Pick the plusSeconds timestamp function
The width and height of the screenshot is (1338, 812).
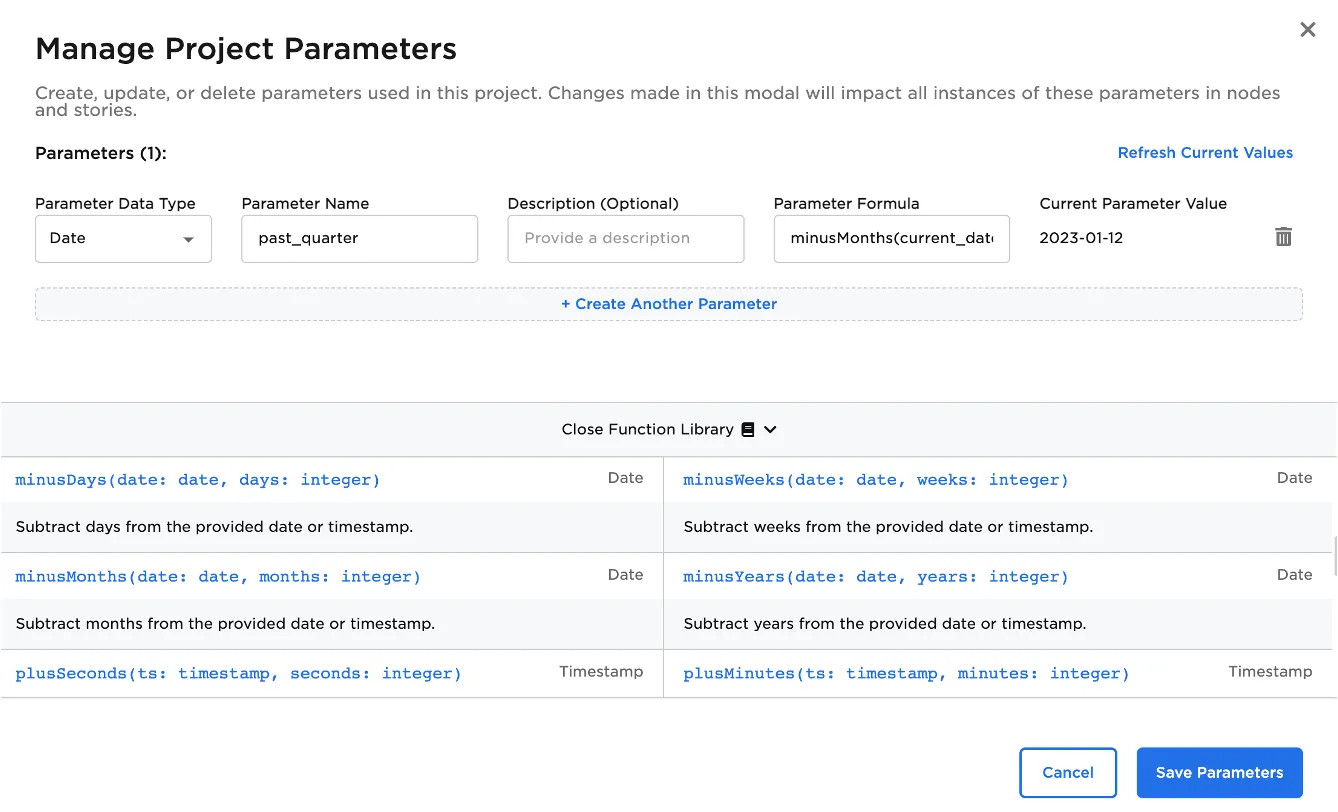(238, 674)
